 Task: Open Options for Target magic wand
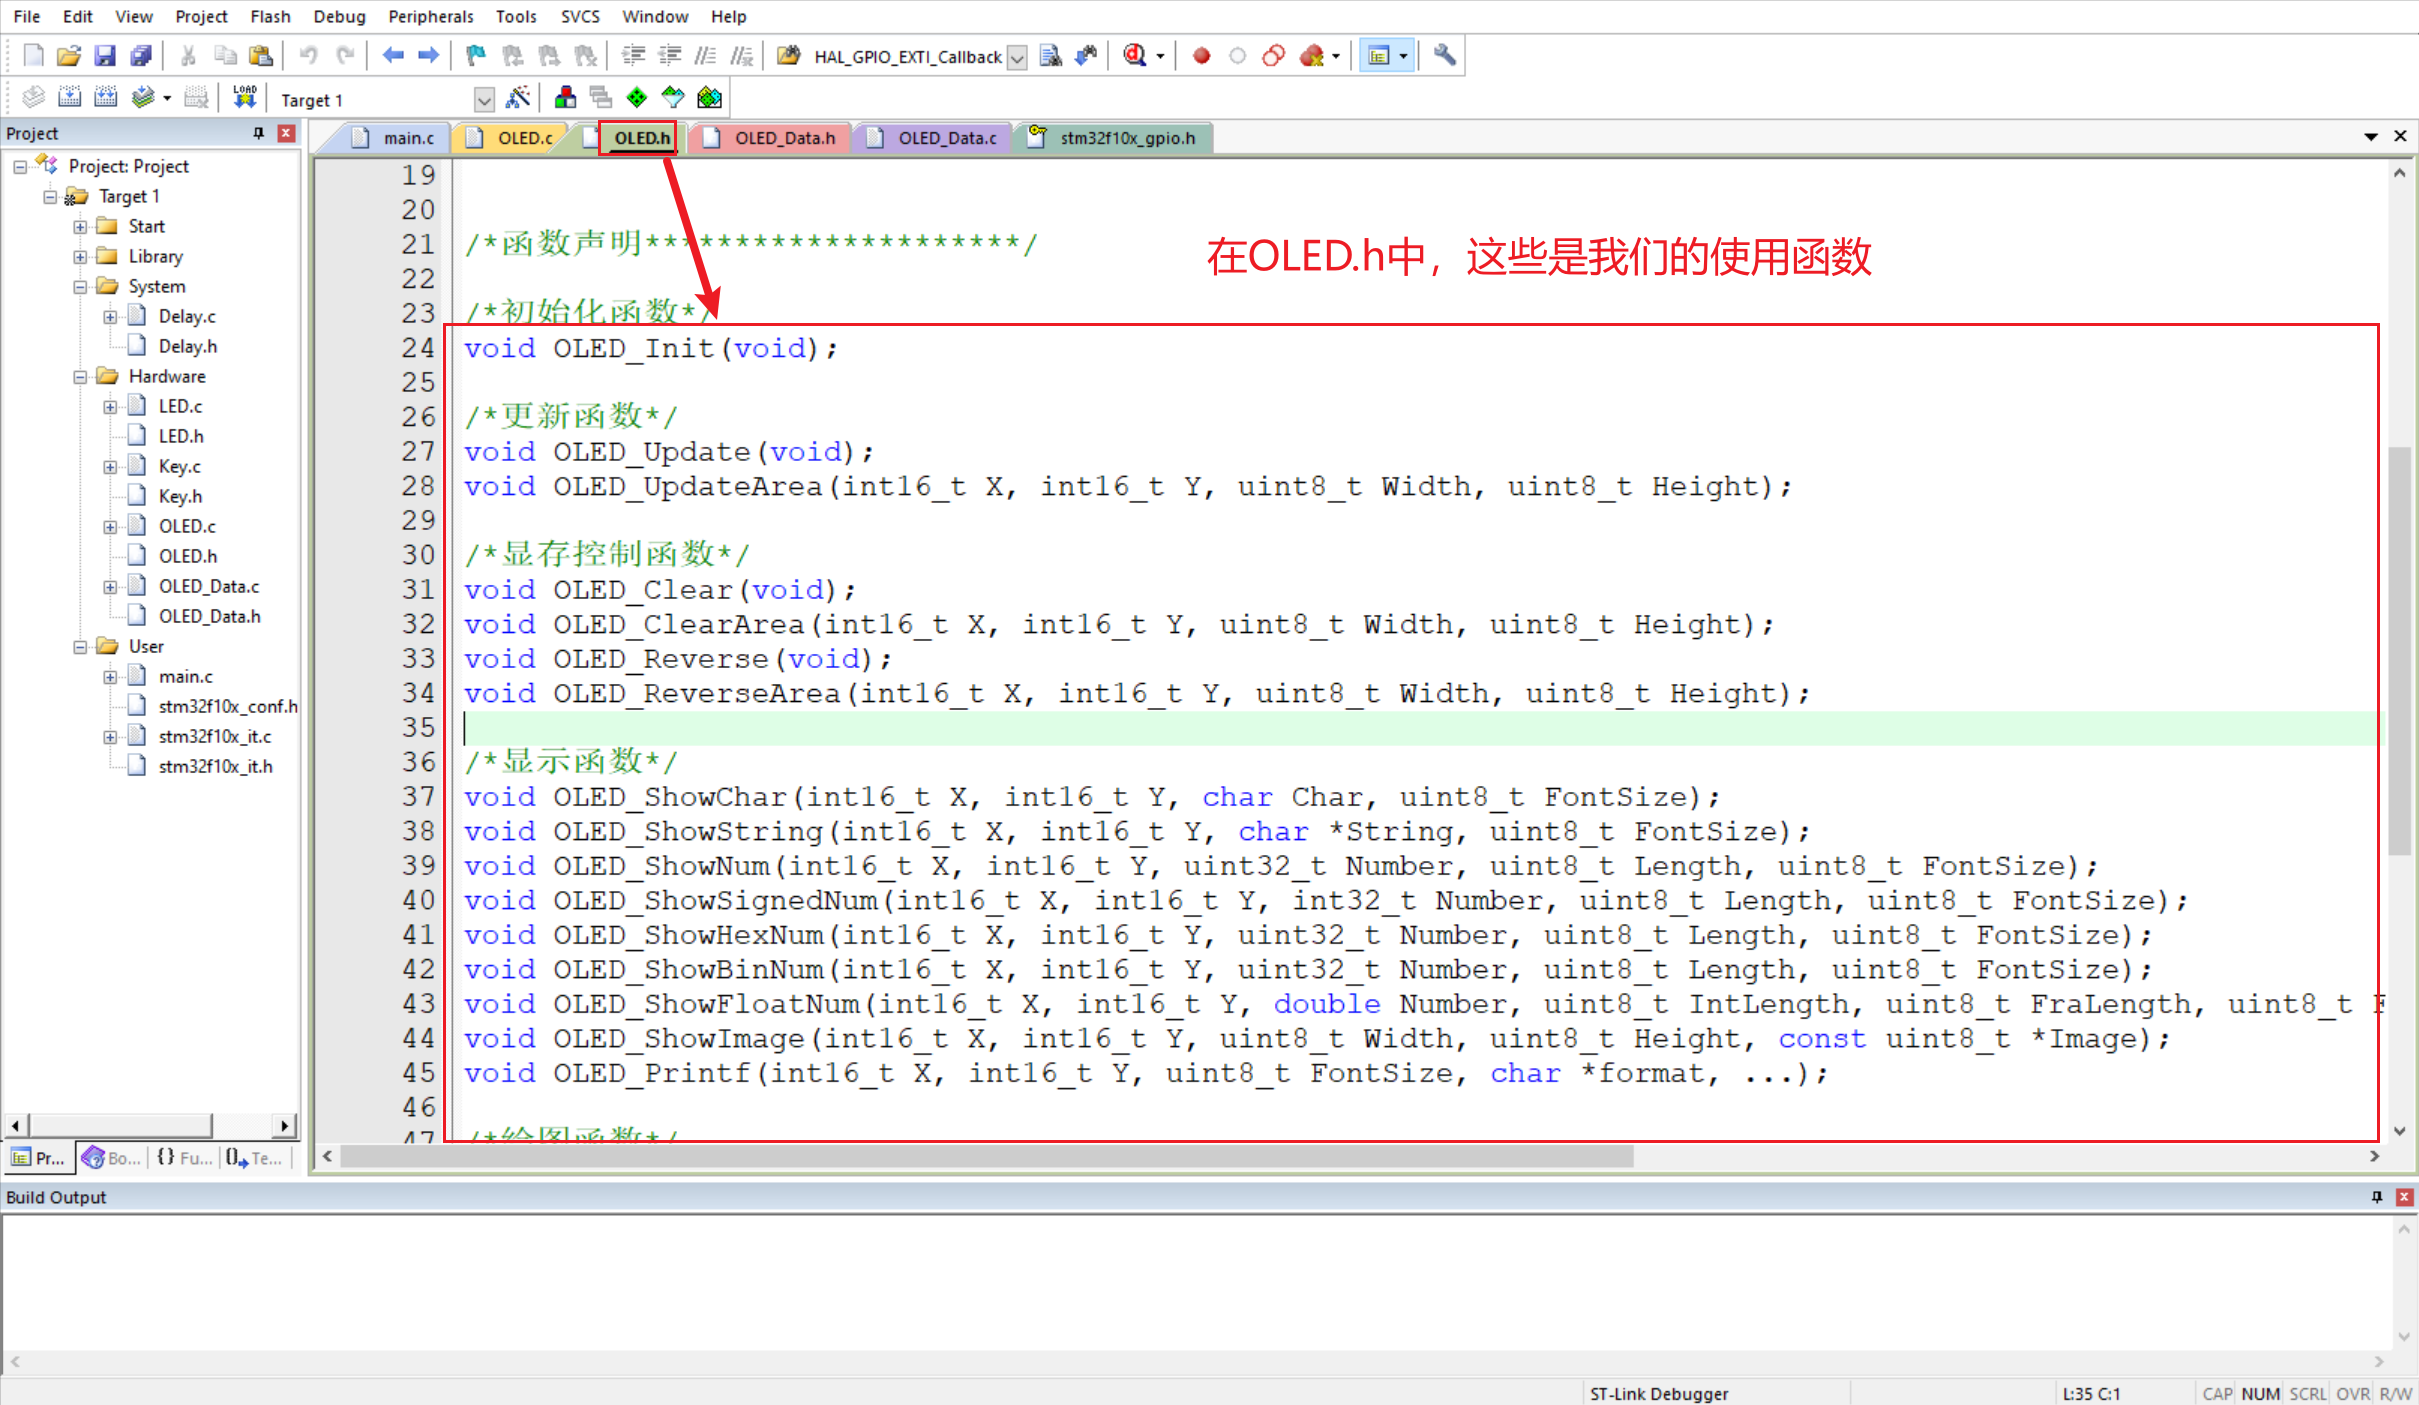[x=518, y=98]
